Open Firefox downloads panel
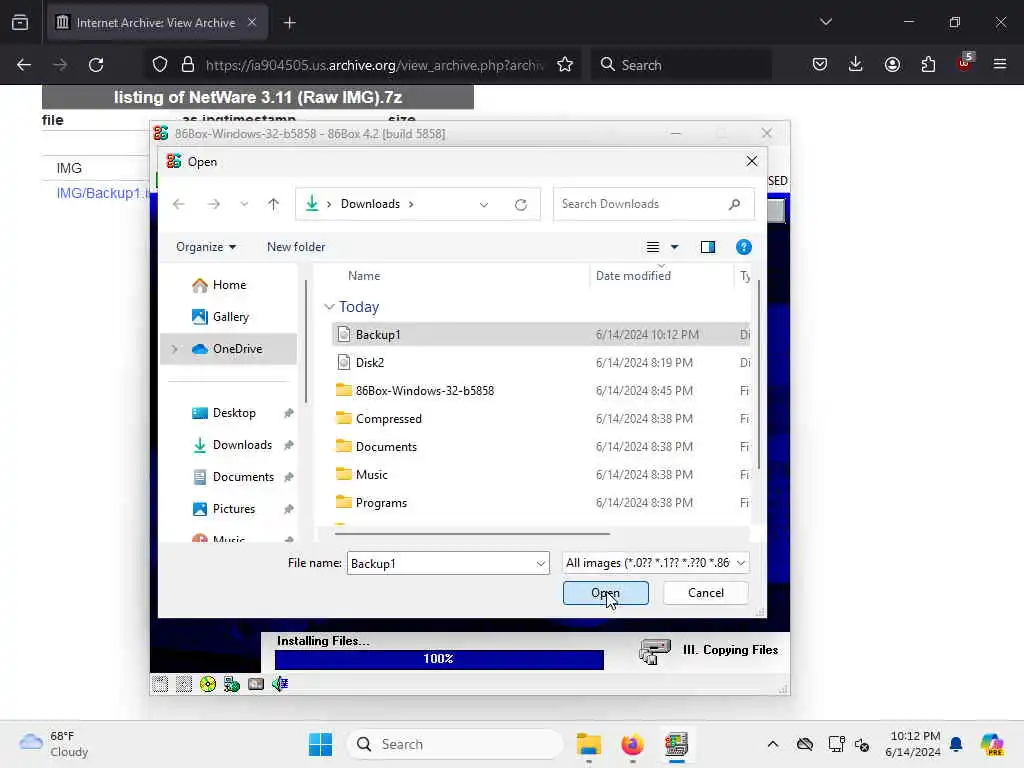This screenshot has width=1024, height=768. pyautogui.click(x=856, y=64)
